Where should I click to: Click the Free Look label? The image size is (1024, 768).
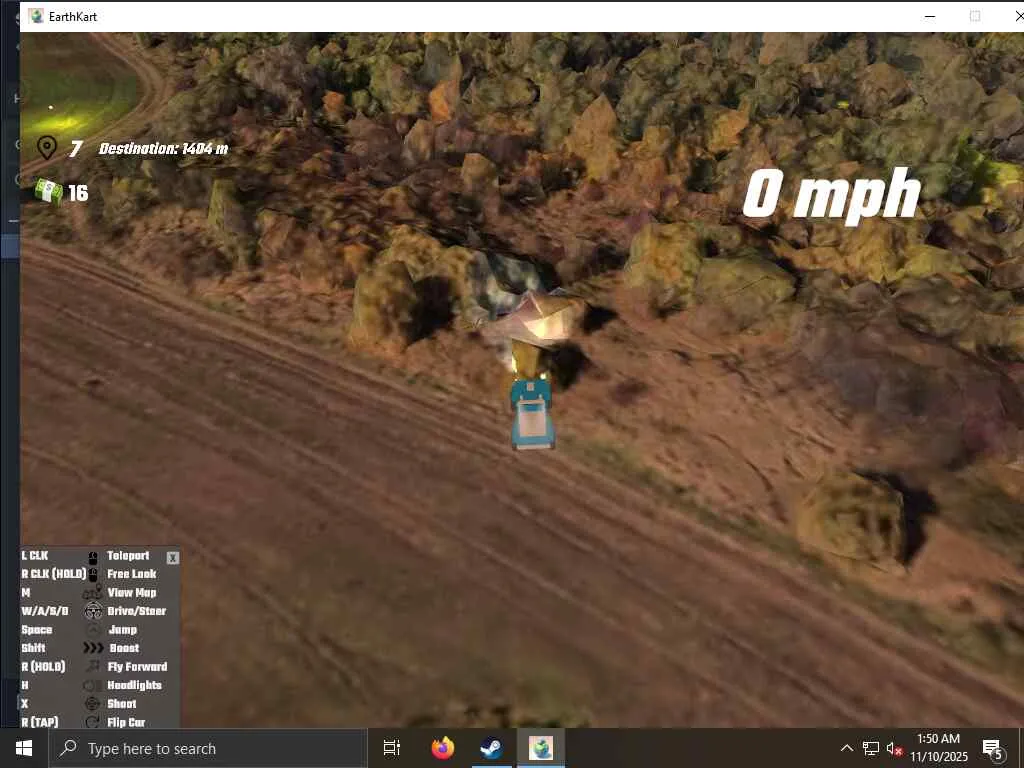tap(131, 574)
